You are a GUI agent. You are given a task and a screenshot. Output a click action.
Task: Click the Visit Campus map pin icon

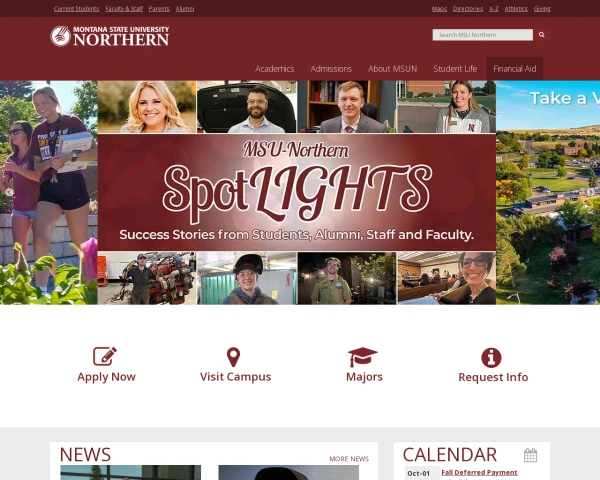point(233,357)
